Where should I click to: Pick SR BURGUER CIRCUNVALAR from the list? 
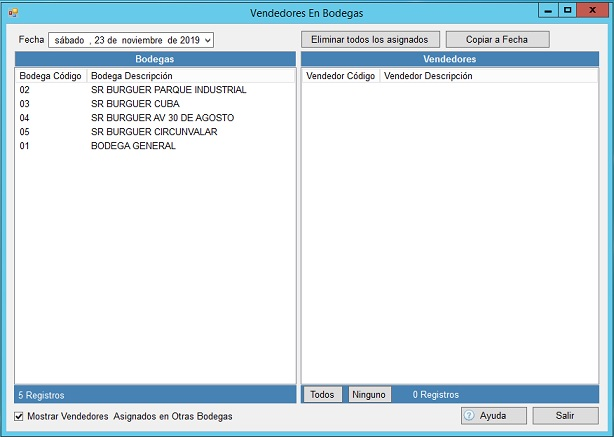click(153, 132)
